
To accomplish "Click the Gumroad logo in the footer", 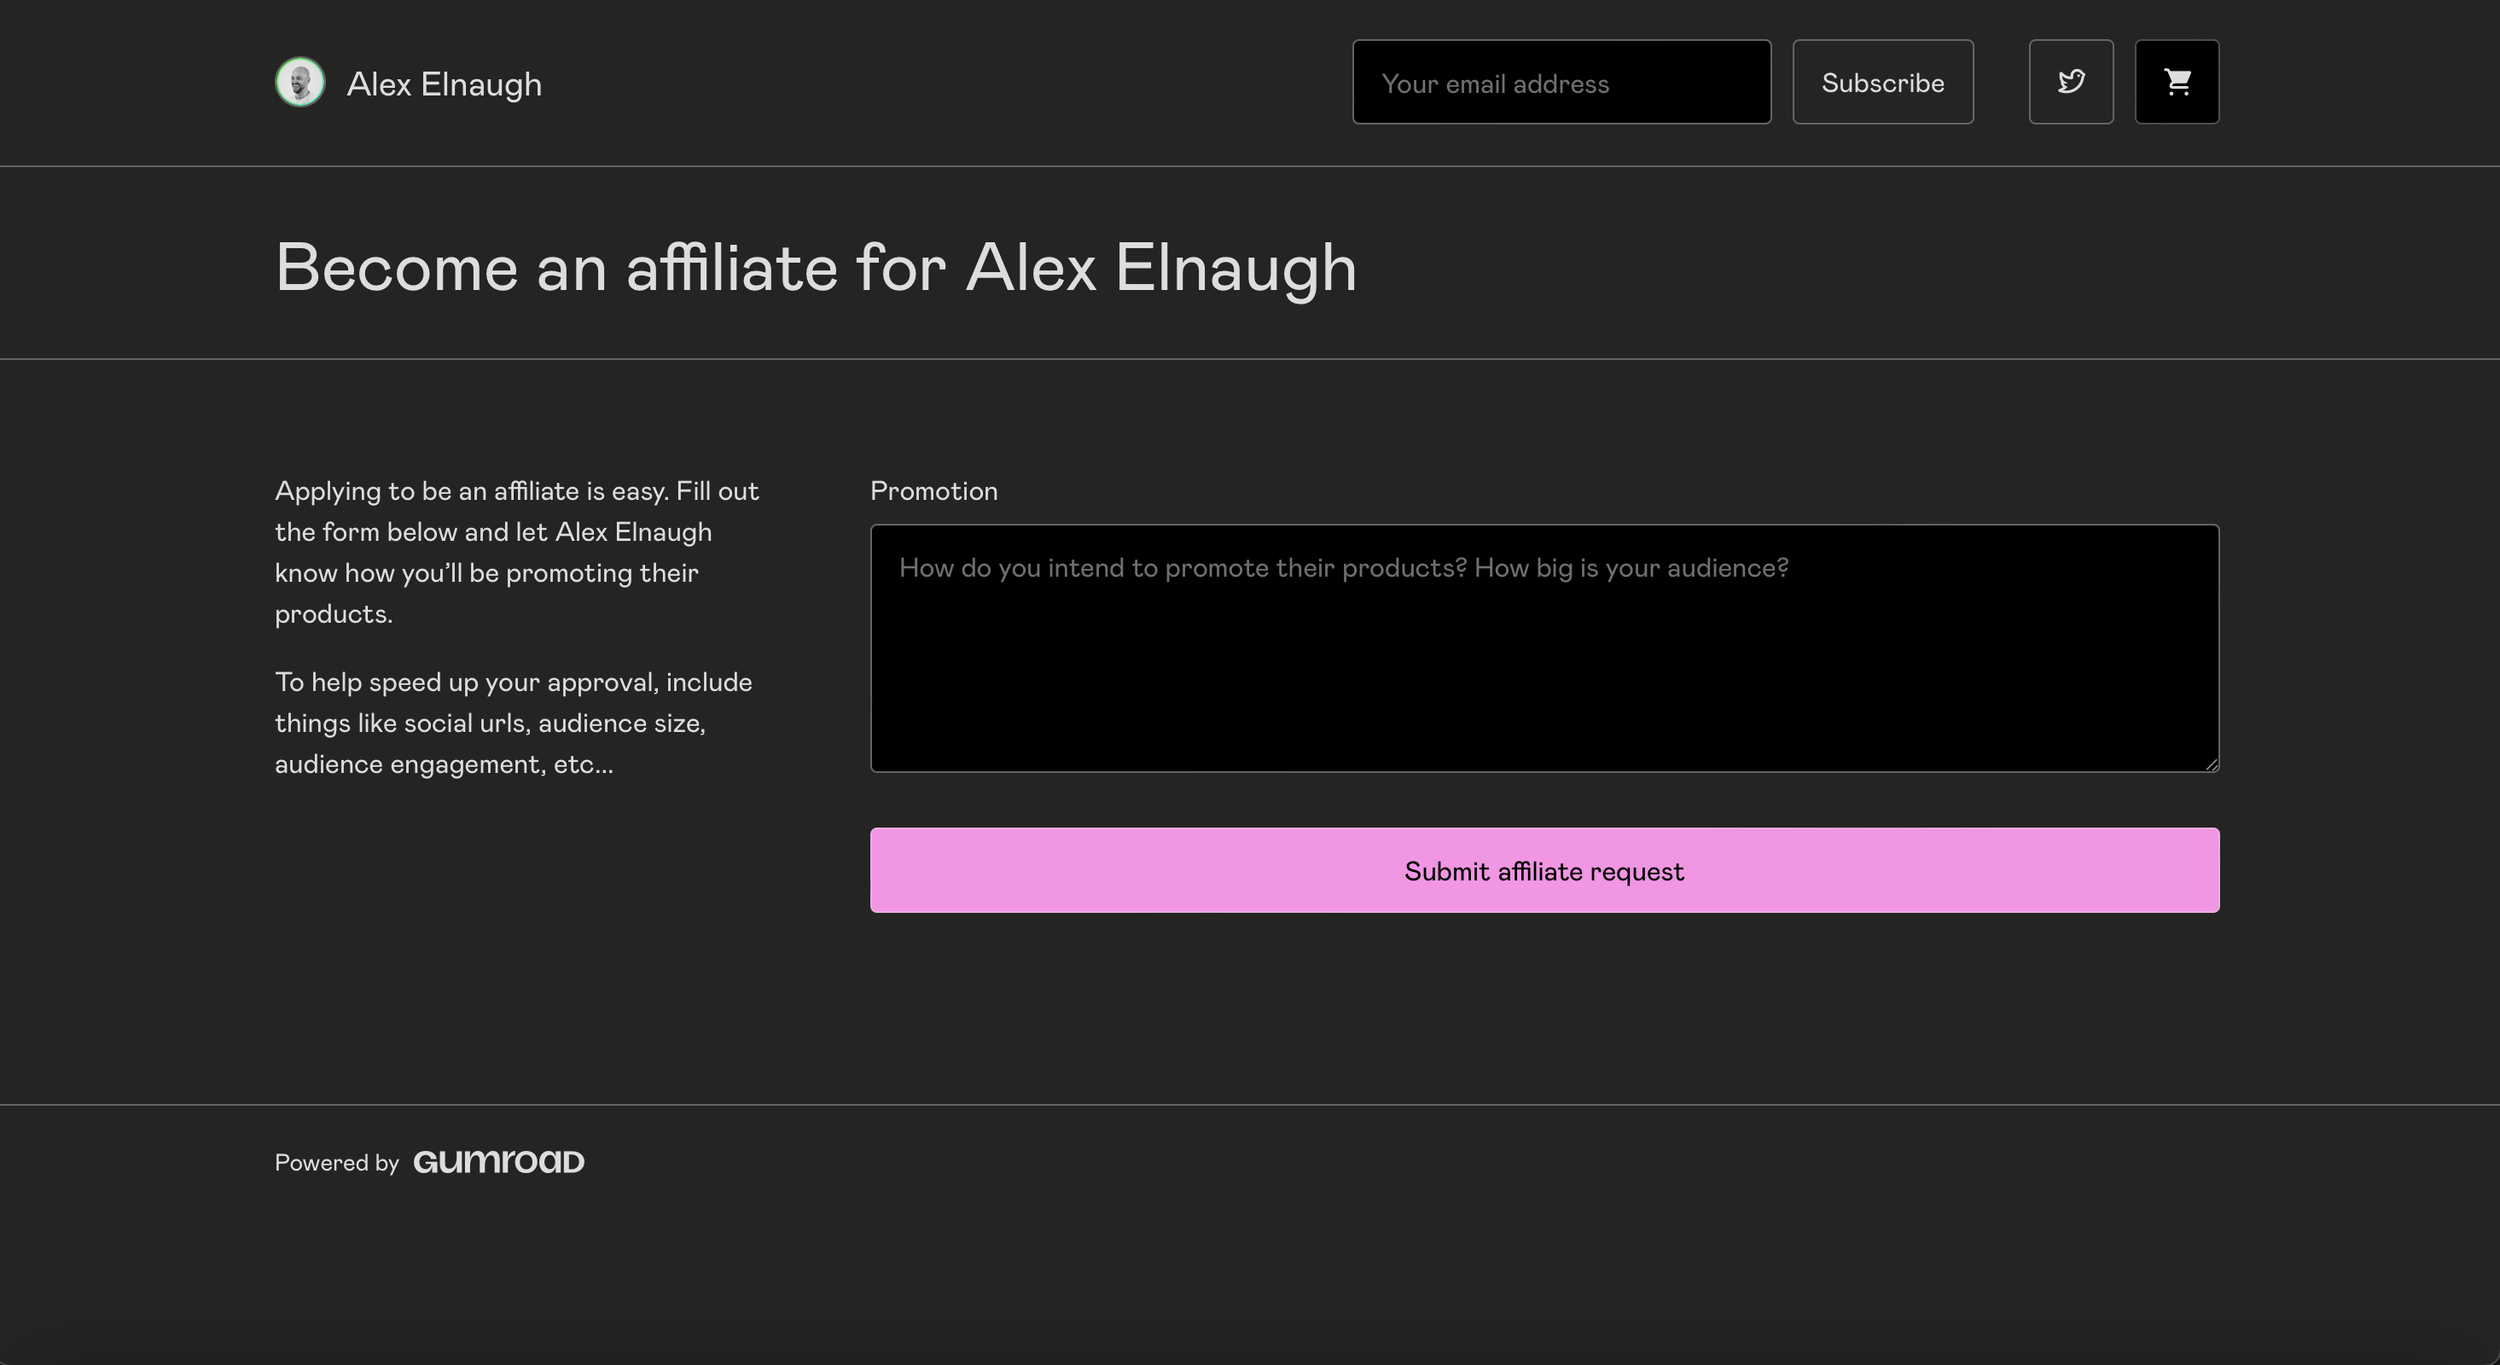I will point(498,1161).
